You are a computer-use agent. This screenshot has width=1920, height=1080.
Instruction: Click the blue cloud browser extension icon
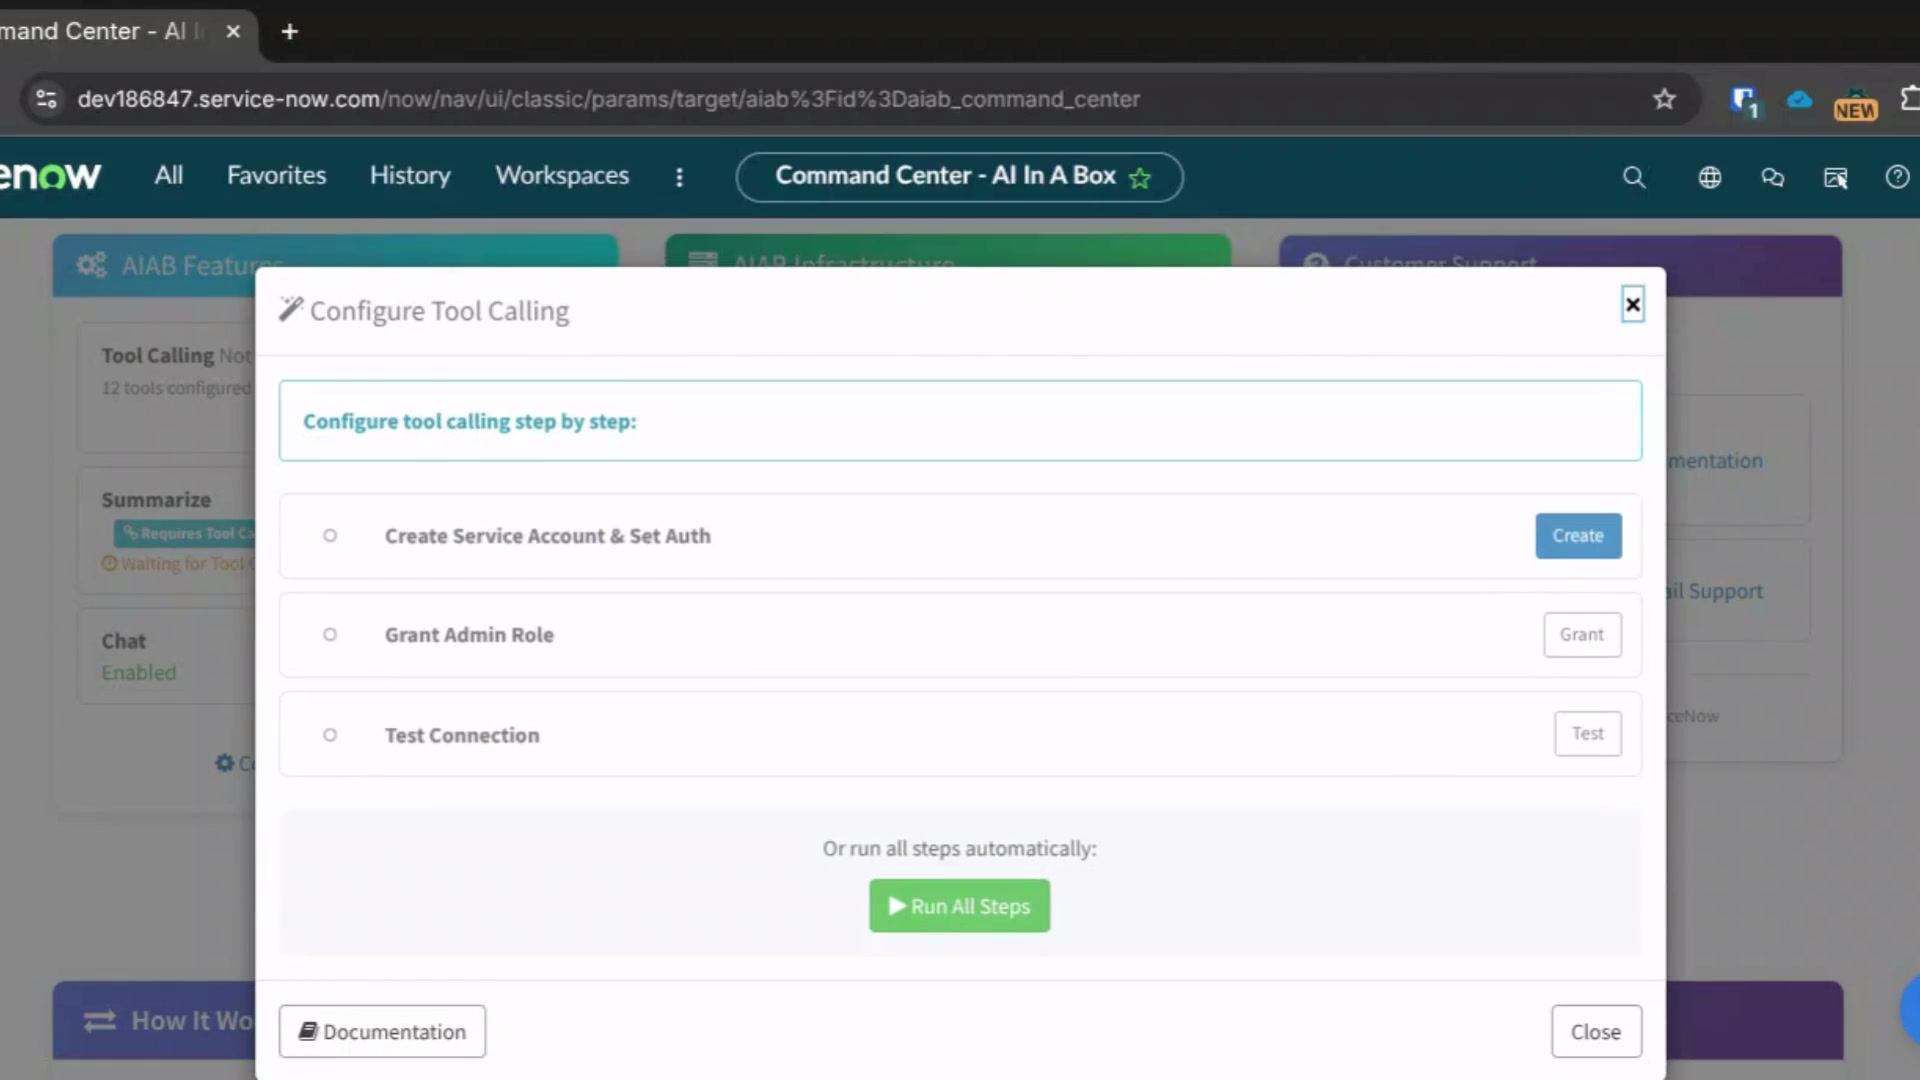point(1799,99)
